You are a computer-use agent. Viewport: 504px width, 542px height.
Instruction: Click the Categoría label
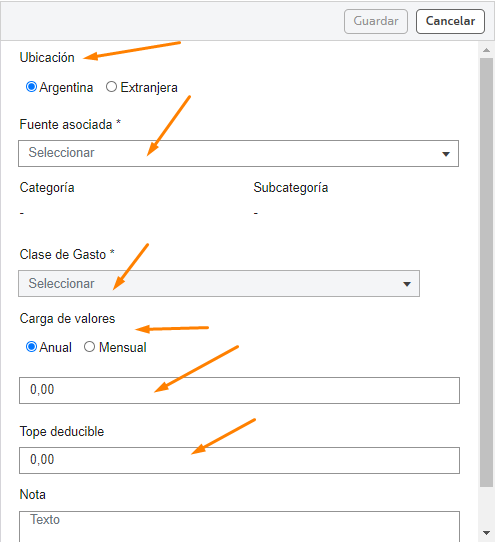point(47,188)
